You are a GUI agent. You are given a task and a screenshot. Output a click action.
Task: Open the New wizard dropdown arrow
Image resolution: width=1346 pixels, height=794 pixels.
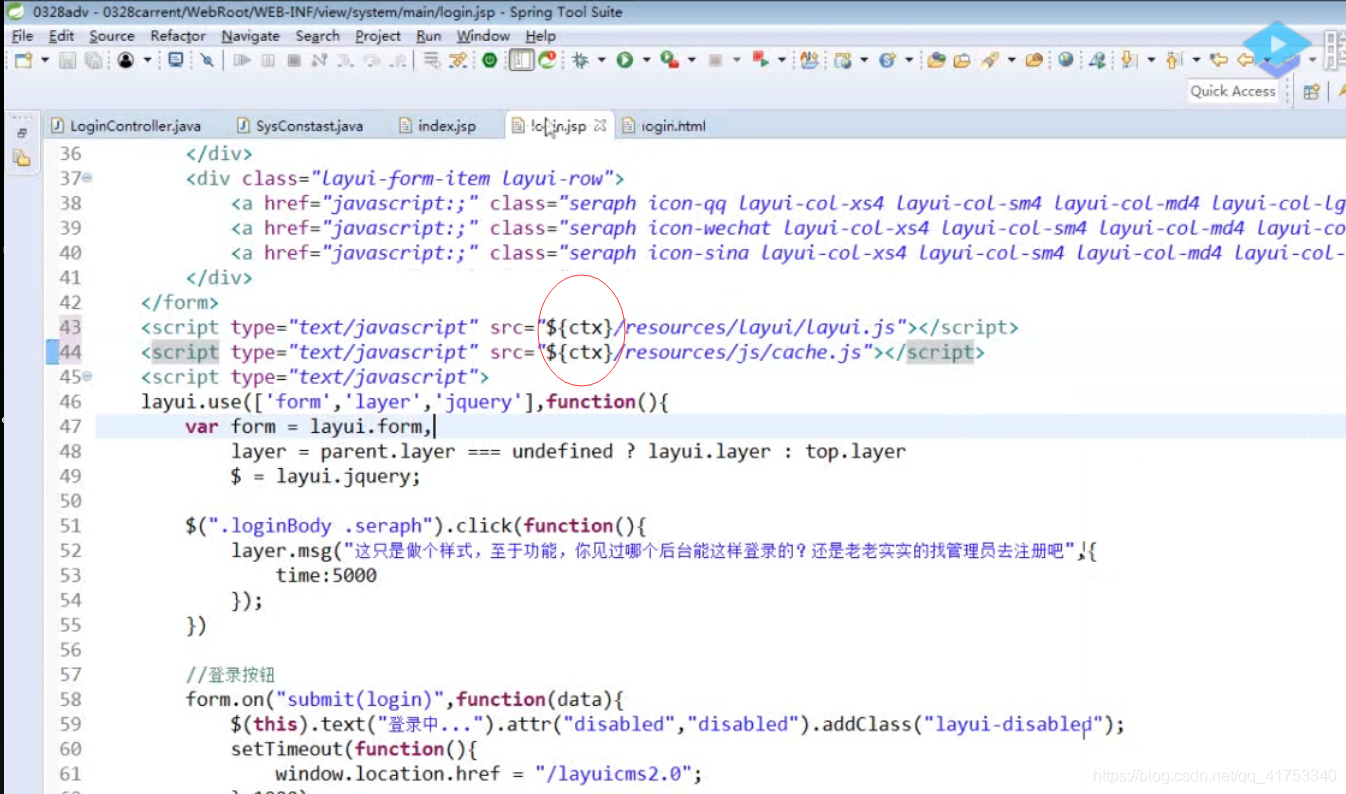45,60
